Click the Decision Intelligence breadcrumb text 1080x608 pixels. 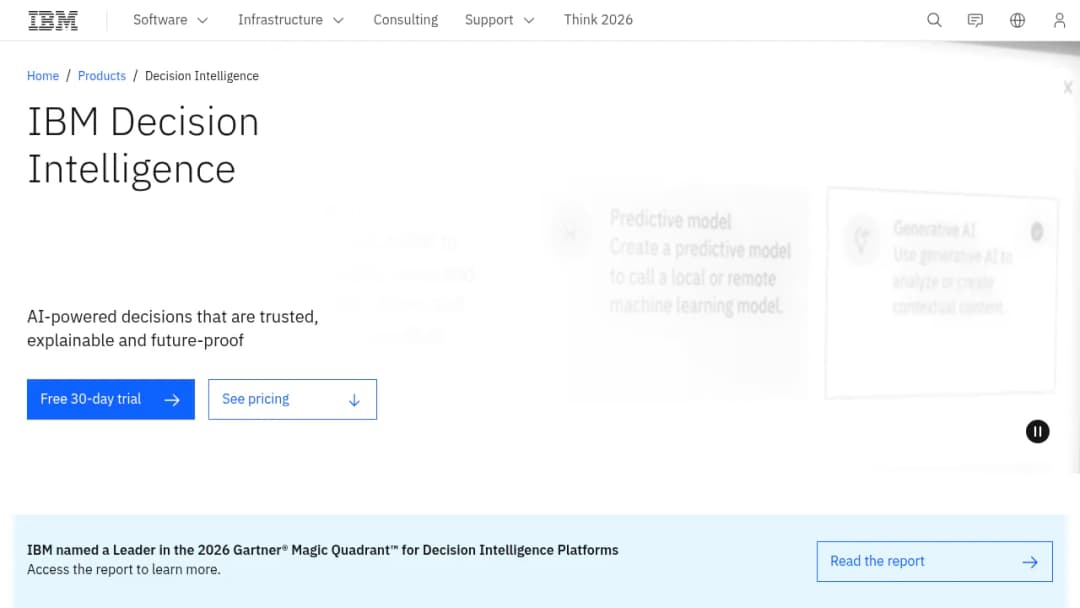[x=202, y=76]
